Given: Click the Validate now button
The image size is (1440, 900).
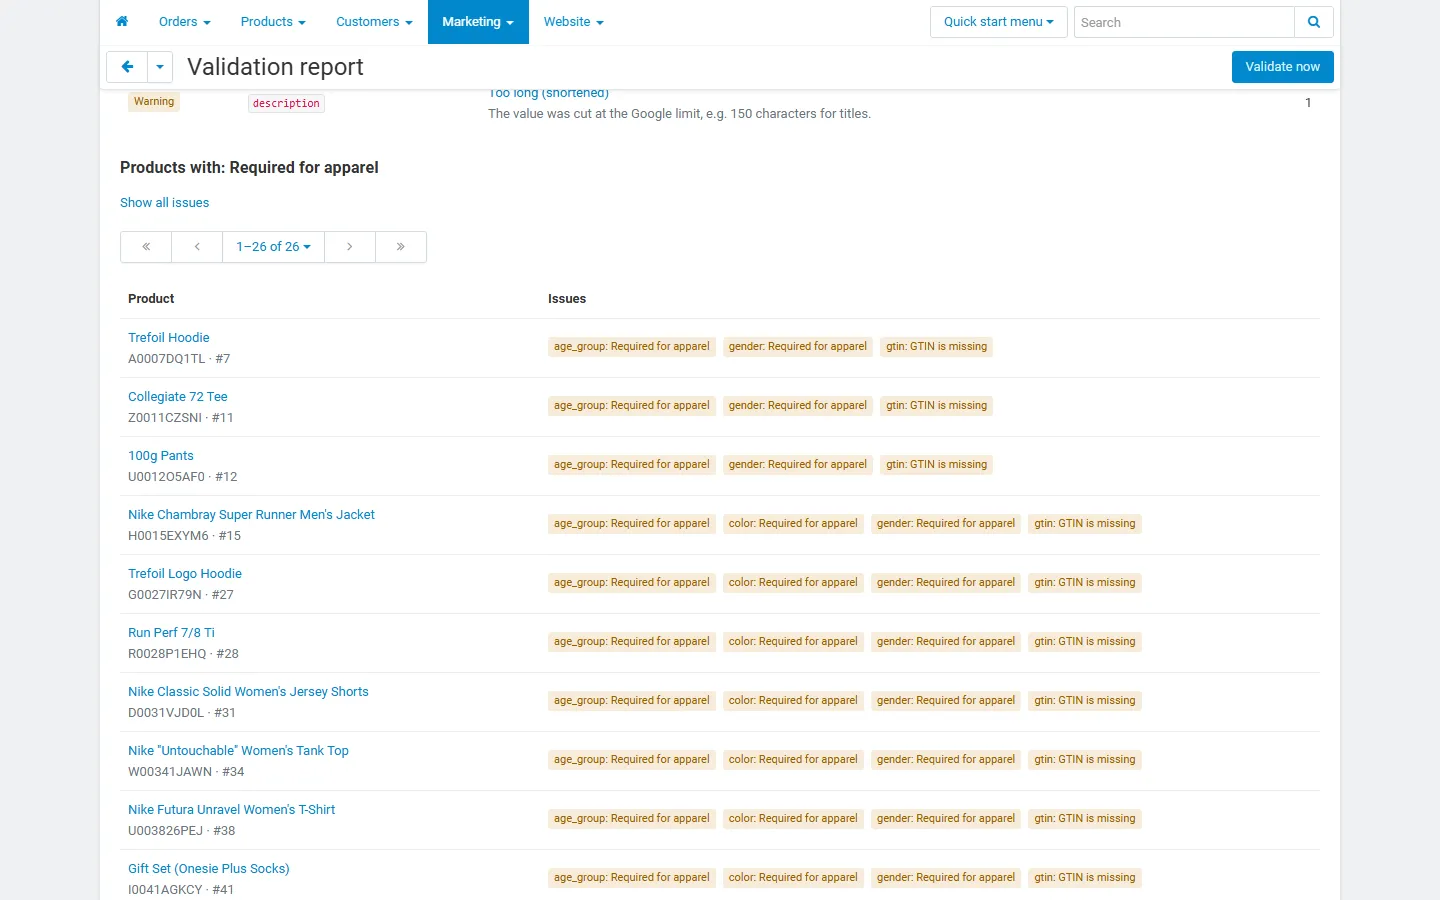Looking at the screenshot, I should (1283, 67).
